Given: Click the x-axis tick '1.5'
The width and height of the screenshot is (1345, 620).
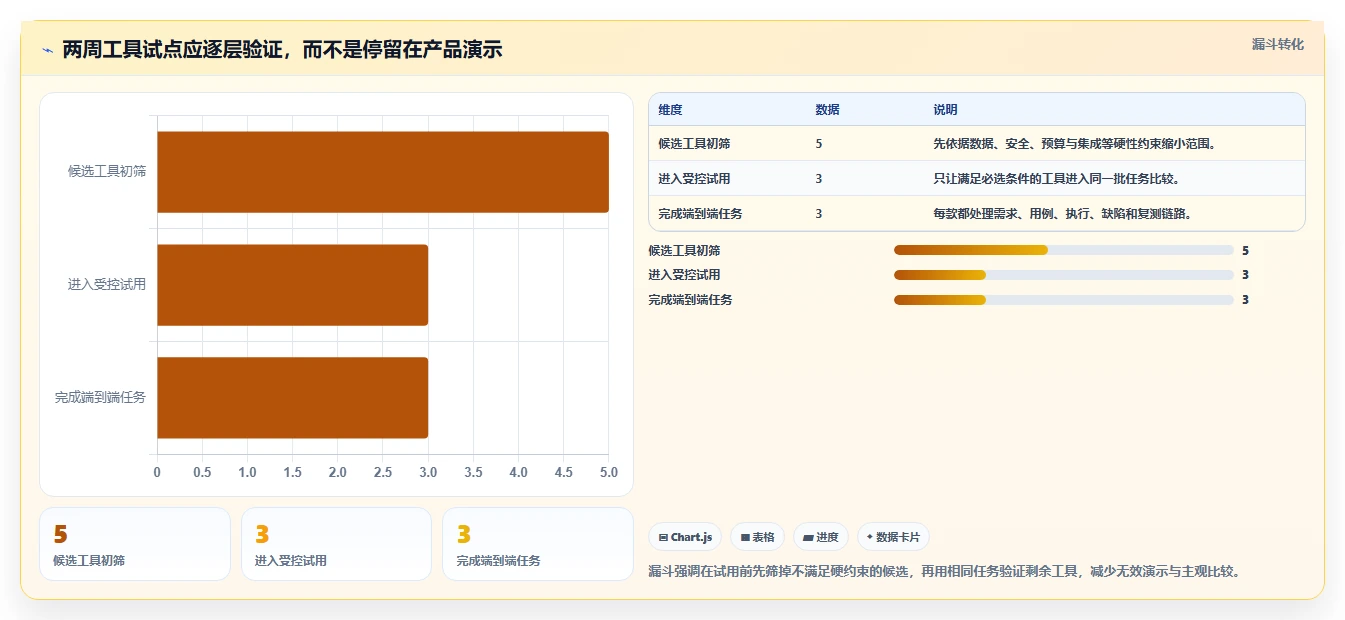Looking at the screenshot, I should pos(292,472).
